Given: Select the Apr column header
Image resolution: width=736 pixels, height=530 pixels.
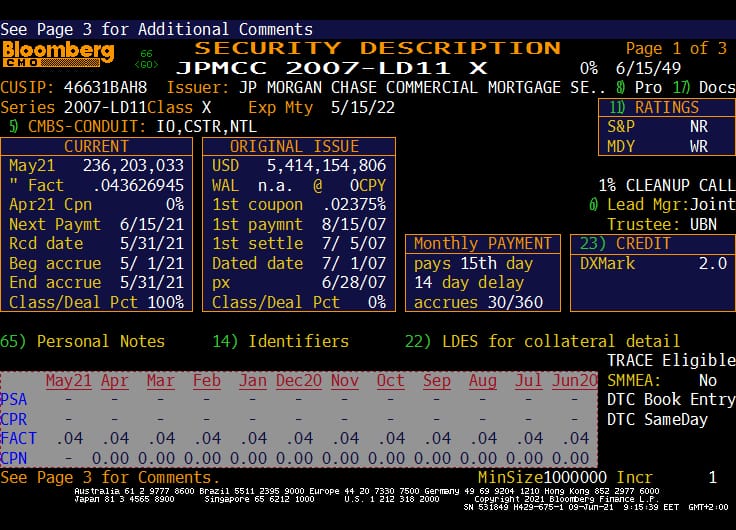Looking at the screenshot, I should (115, 381).
